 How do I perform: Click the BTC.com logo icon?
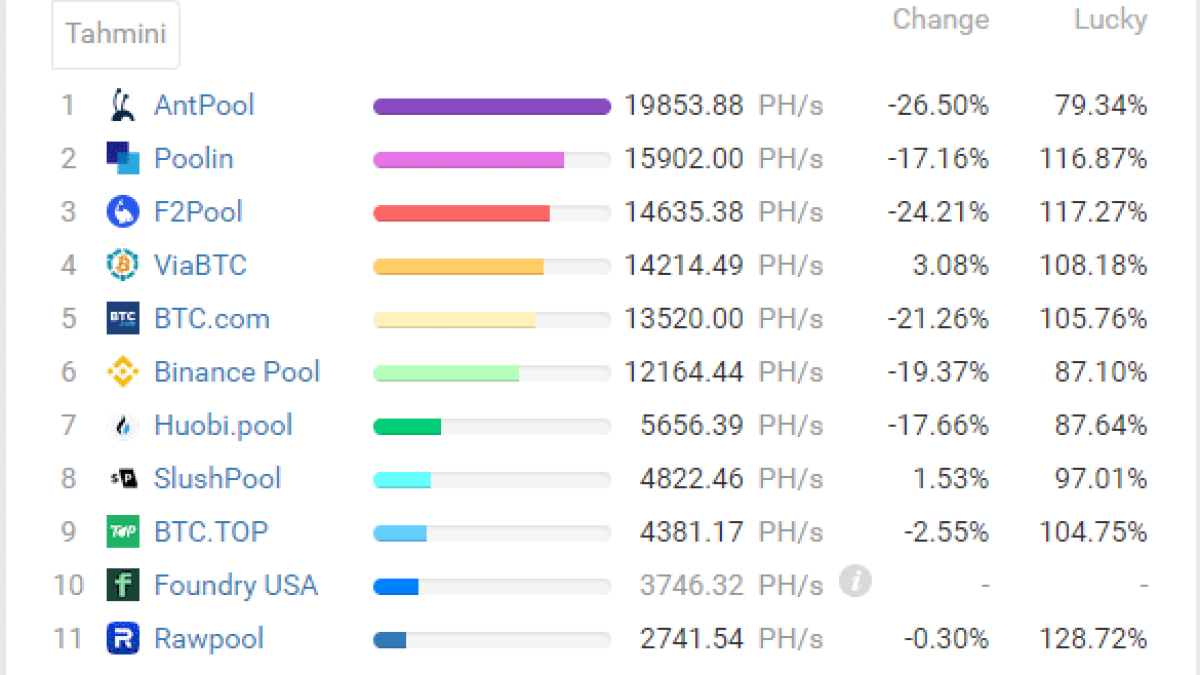pyautogui.click(x=122, y=319)
